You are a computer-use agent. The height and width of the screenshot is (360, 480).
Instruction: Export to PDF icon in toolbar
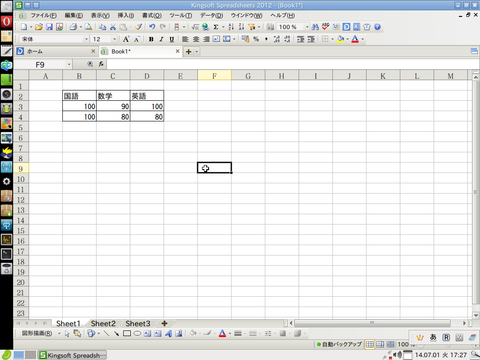(x=59, y=27)
